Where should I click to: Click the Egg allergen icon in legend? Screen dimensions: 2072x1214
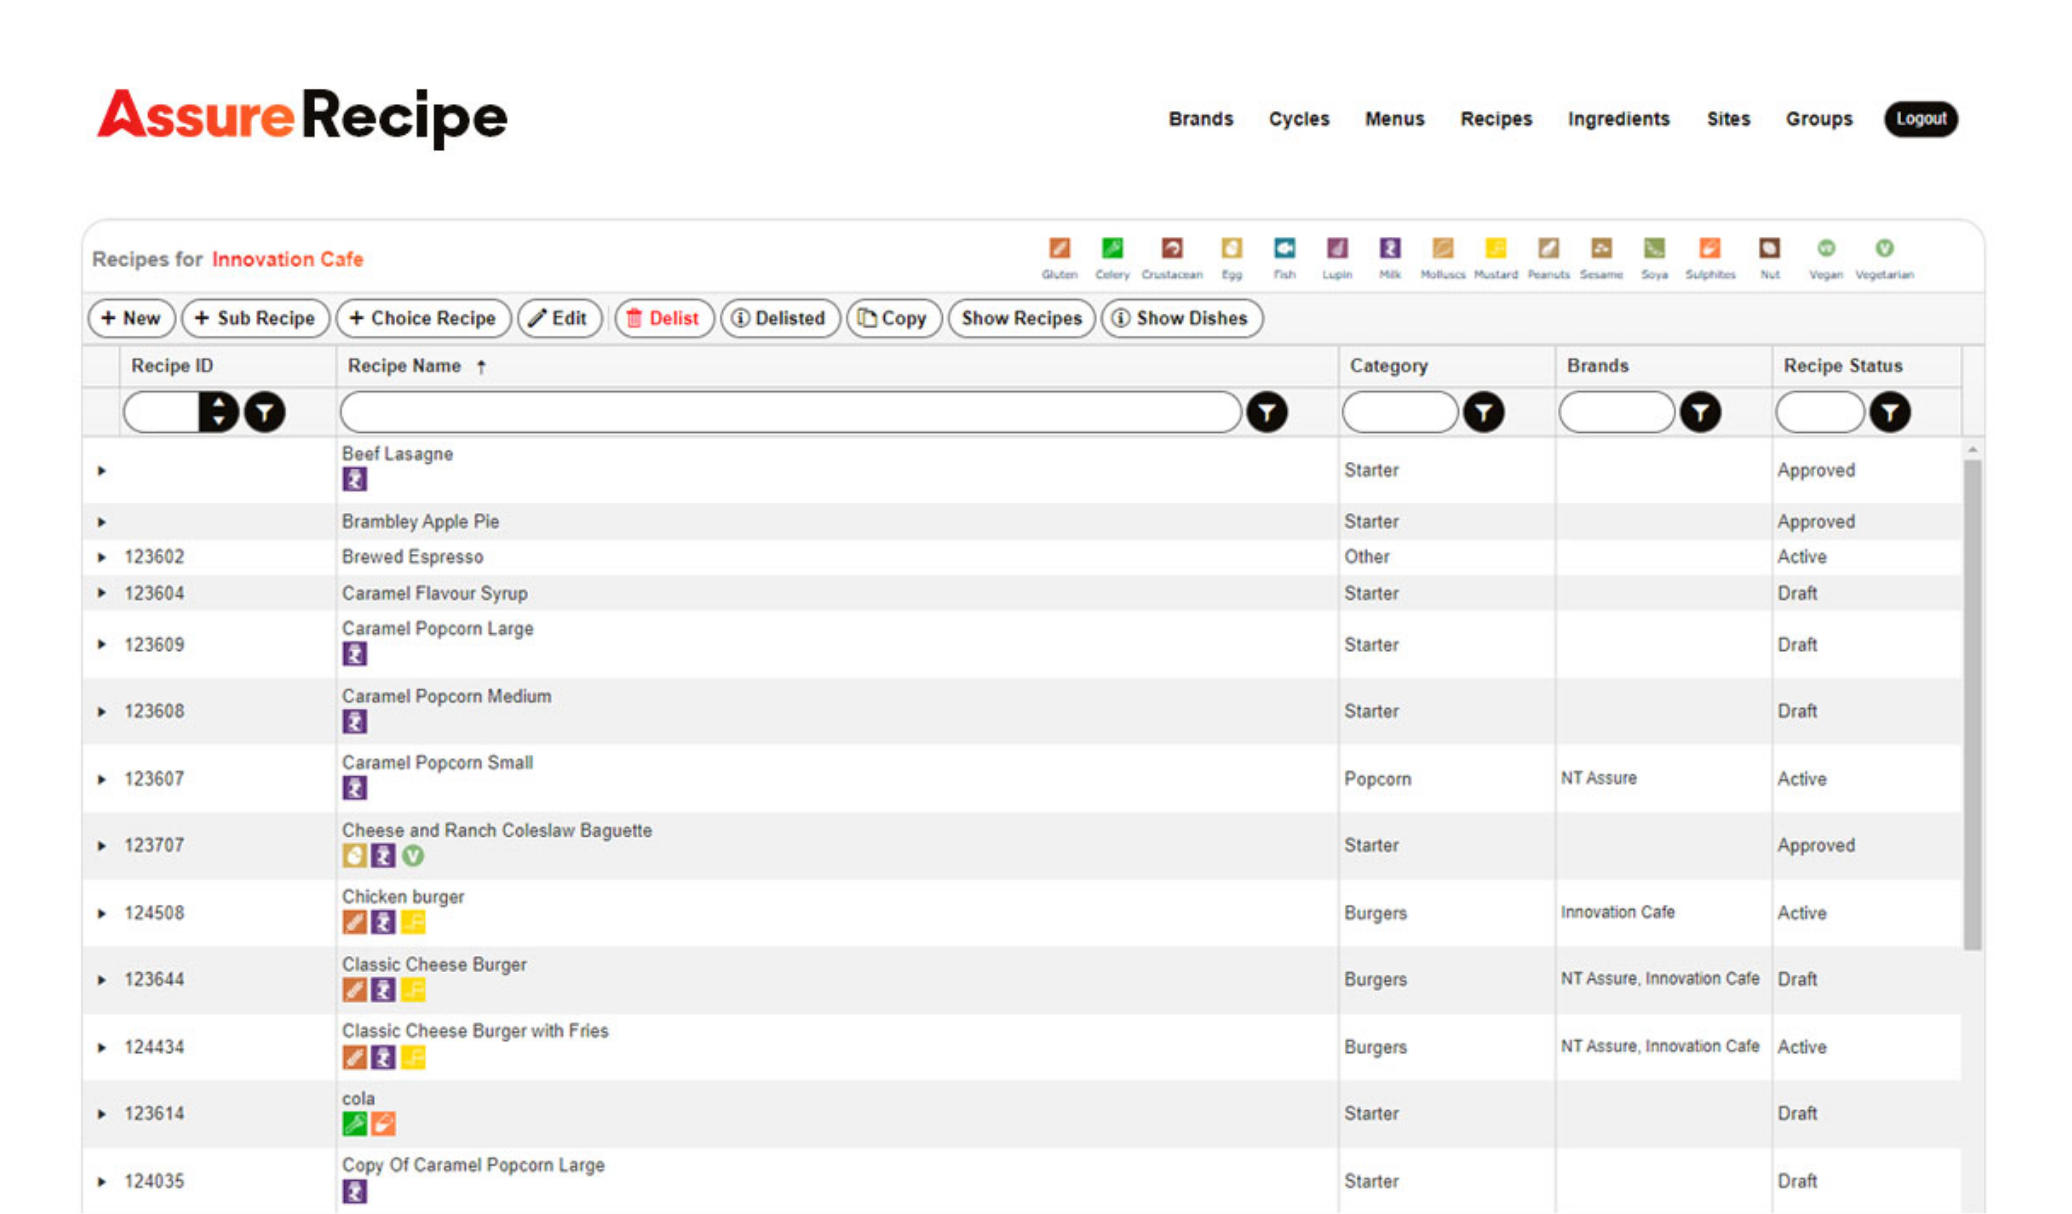pyautogui.click(x=1231, y=248)
